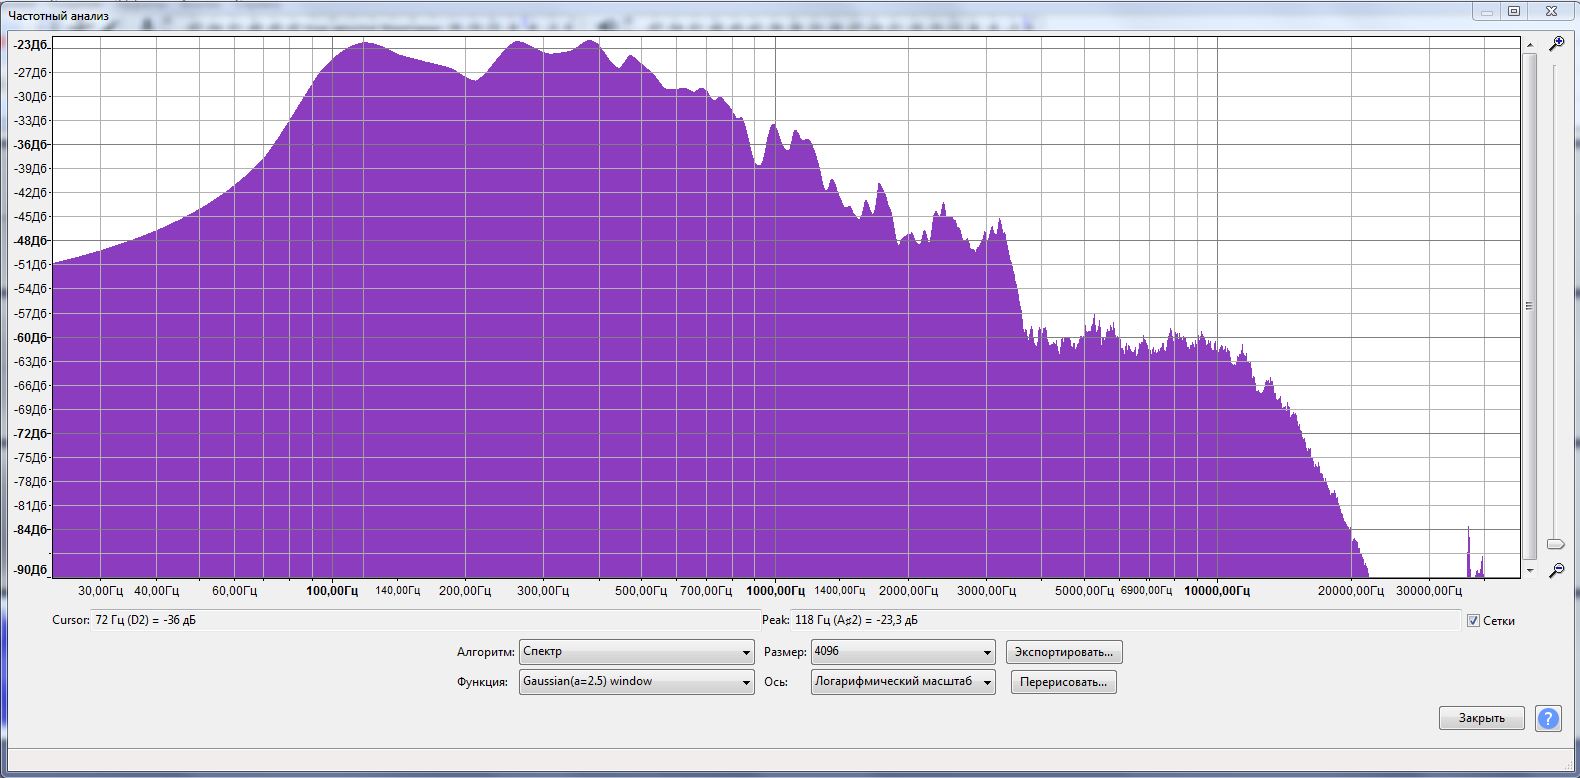
Task: Click the Перерисовать... button
Action: pyautogui.click(x=1064, y=682)
